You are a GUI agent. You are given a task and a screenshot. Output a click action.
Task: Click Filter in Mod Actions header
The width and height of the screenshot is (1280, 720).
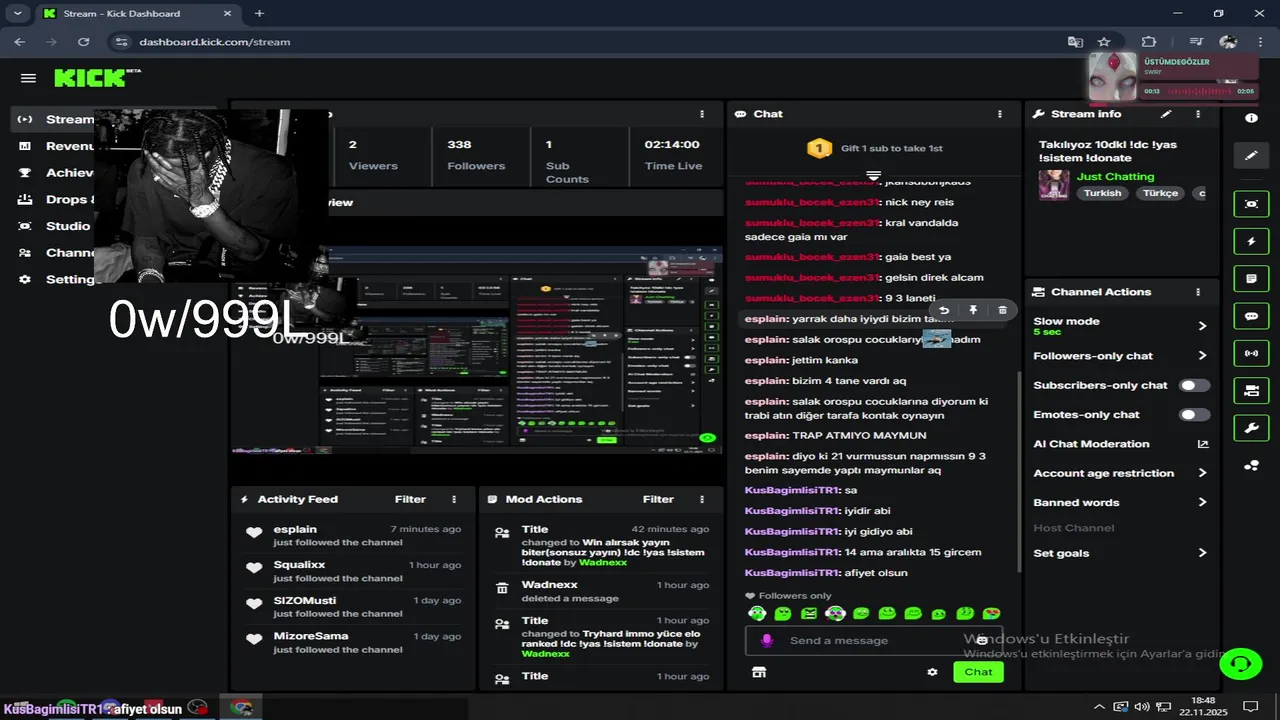pos(658,499)
